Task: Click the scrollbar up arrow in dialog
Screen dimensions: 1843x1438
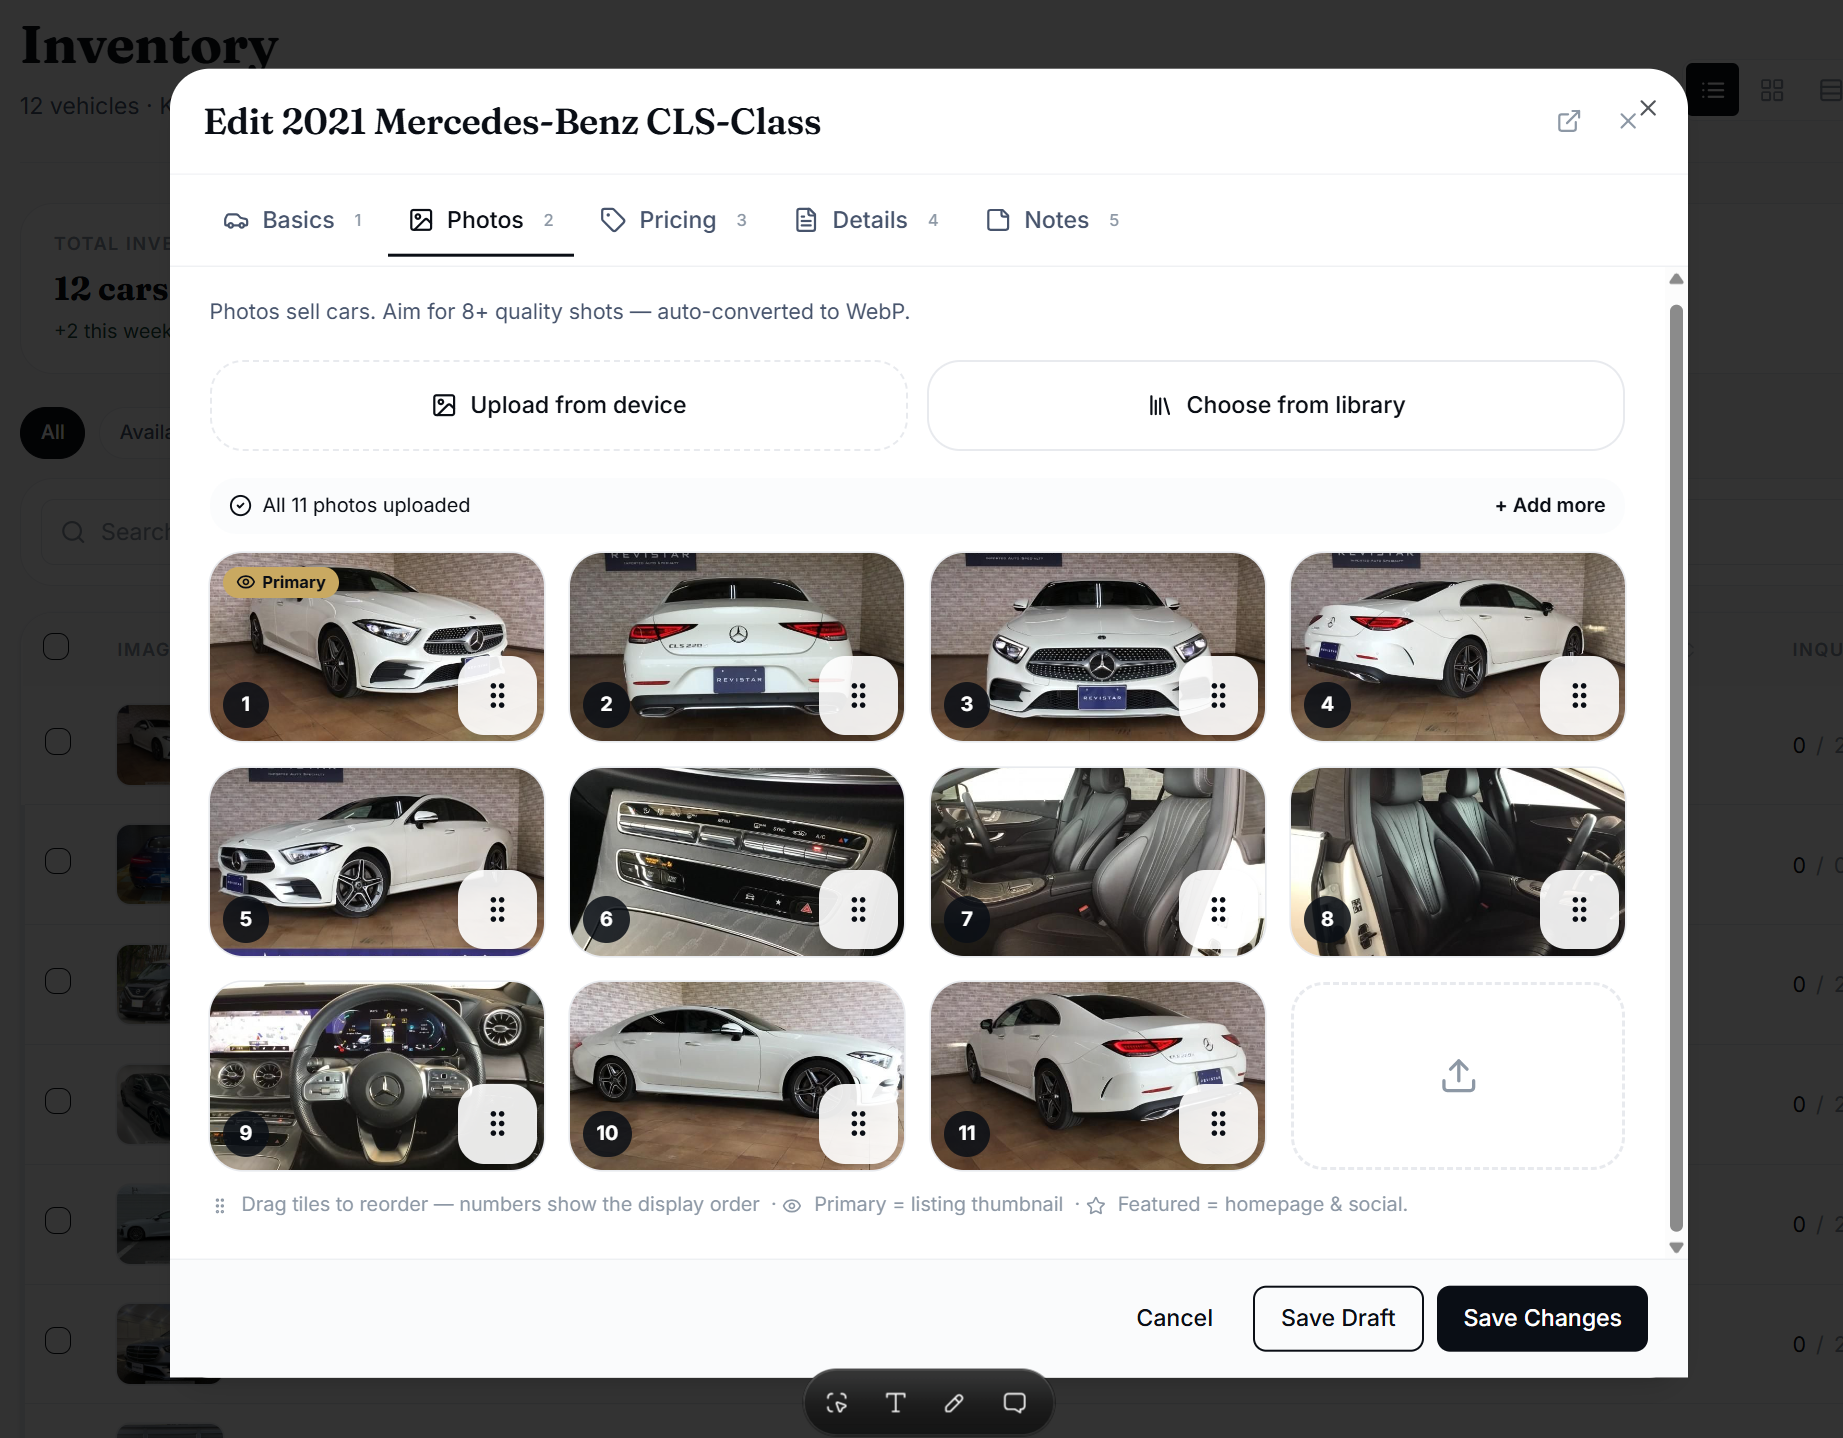Action: click(x=1676, y=279)
